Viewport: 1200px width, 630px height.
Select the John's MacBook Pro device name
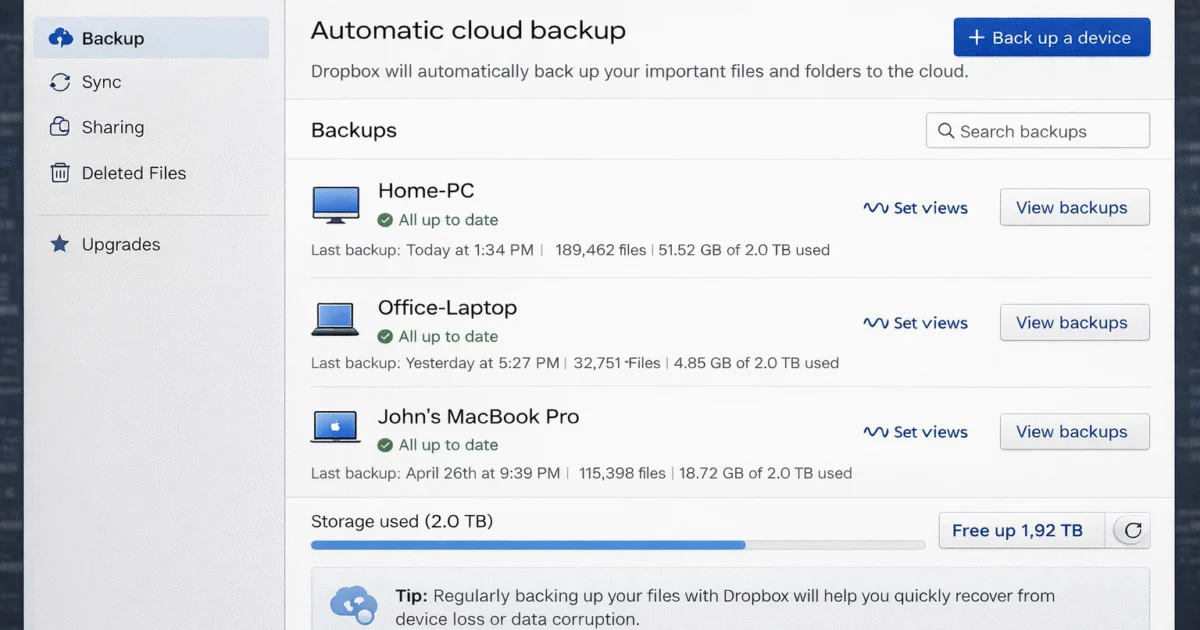[479, 416]
